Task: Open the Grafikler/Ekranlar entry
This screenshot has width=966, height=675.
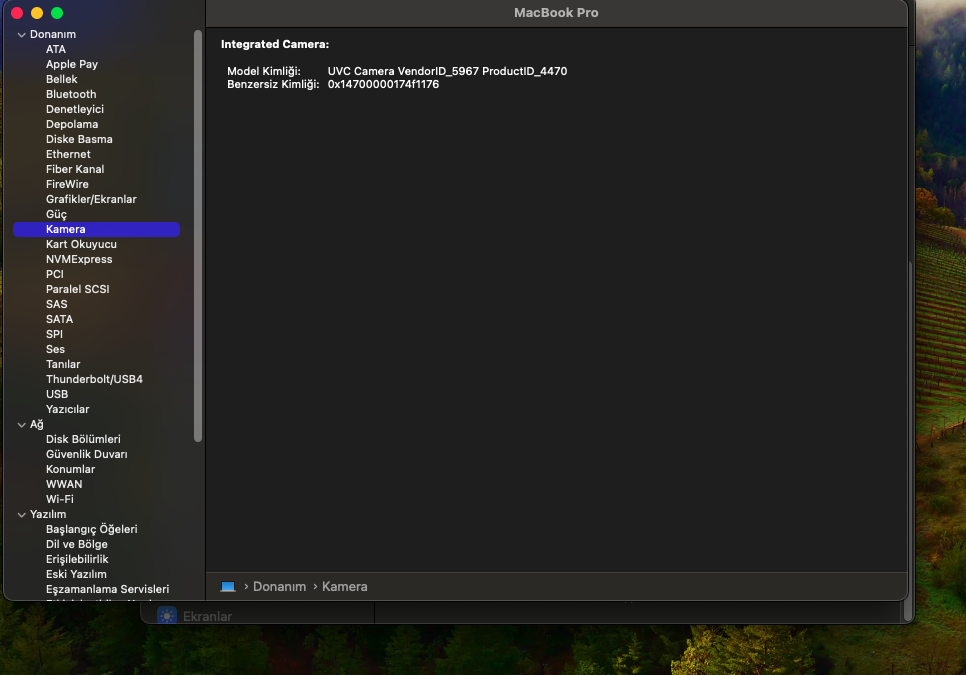Action: pyautogui.click(x=91, y=199)
